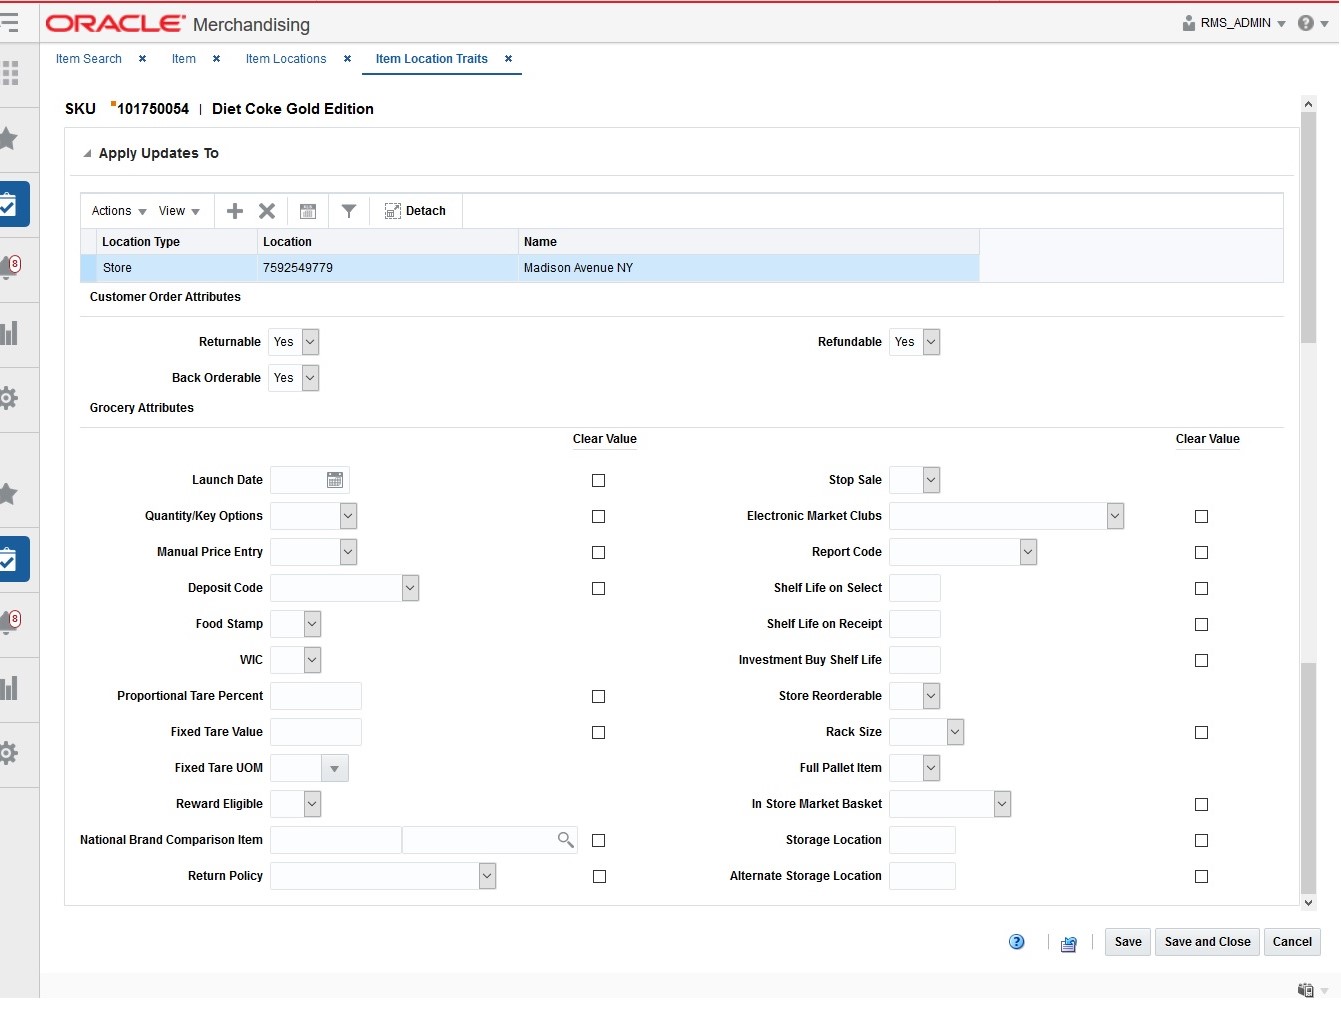Screen dimensions: 1341x1025
Task: Check the Clear Value box beside Report Code
Action: (x=1201, y=552)
